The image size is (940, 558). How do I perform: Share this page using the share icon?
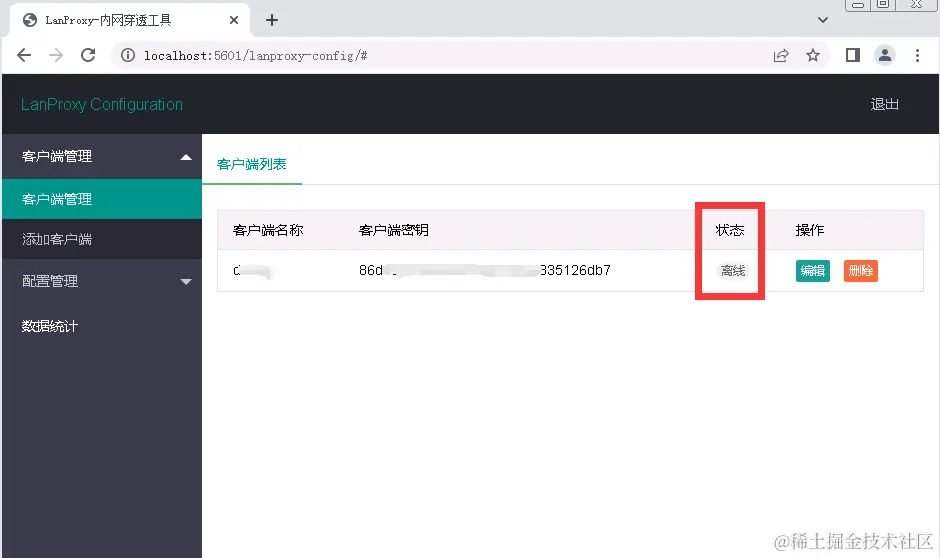point(781,56)
